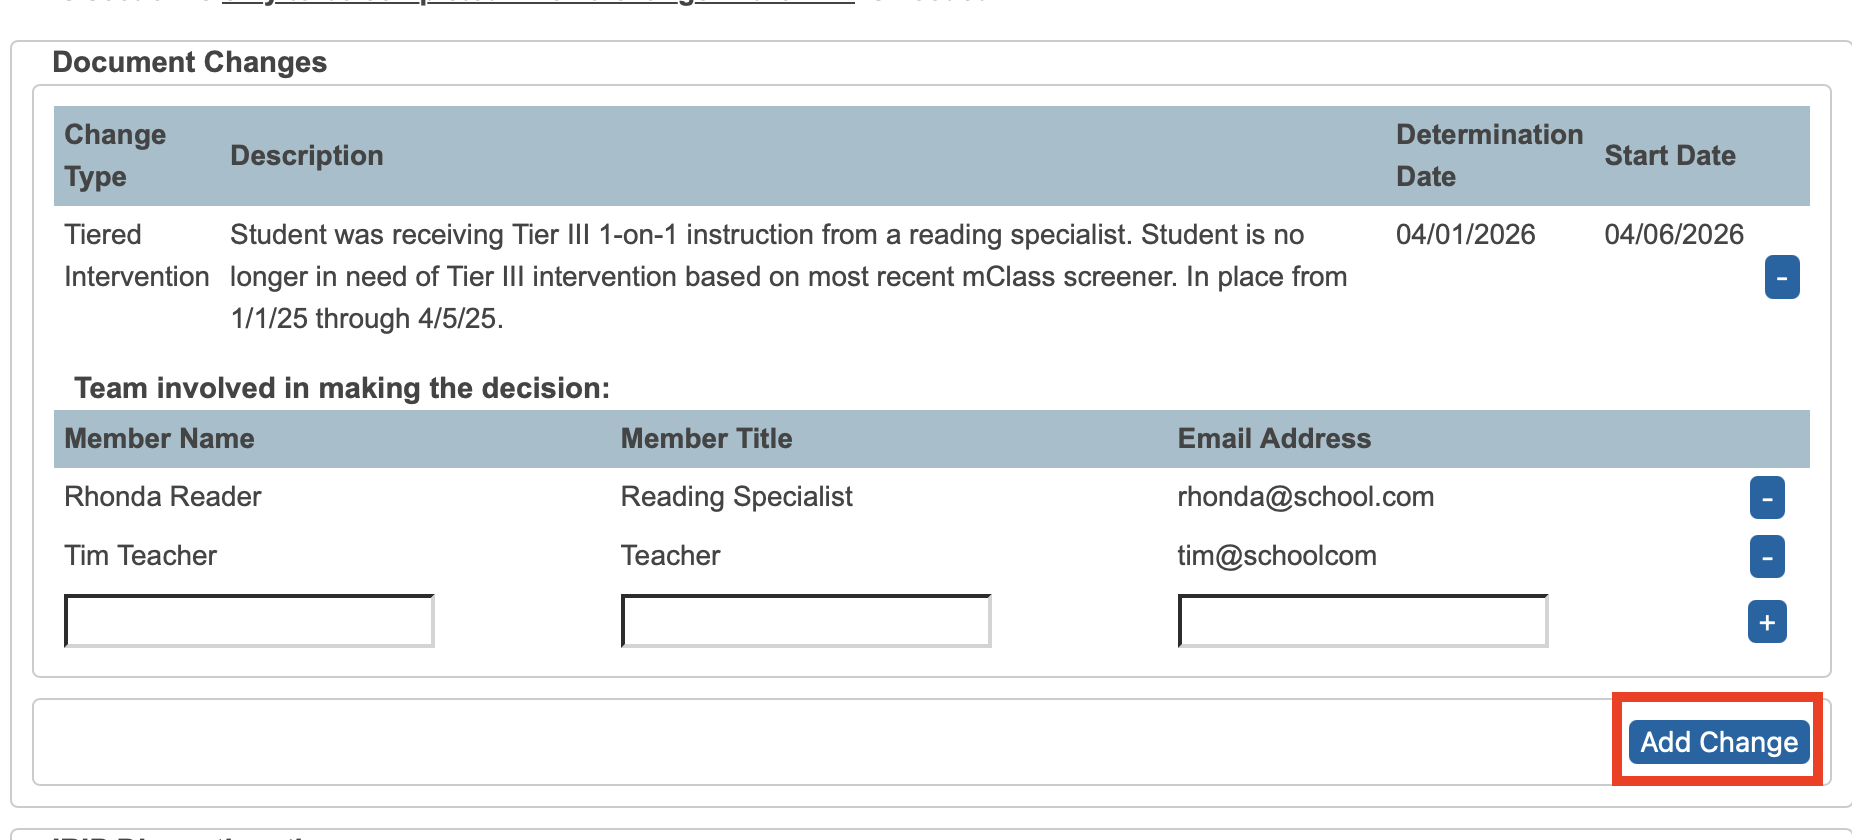
Task: Click the plus button to add member
Action: pos(1766,622)
